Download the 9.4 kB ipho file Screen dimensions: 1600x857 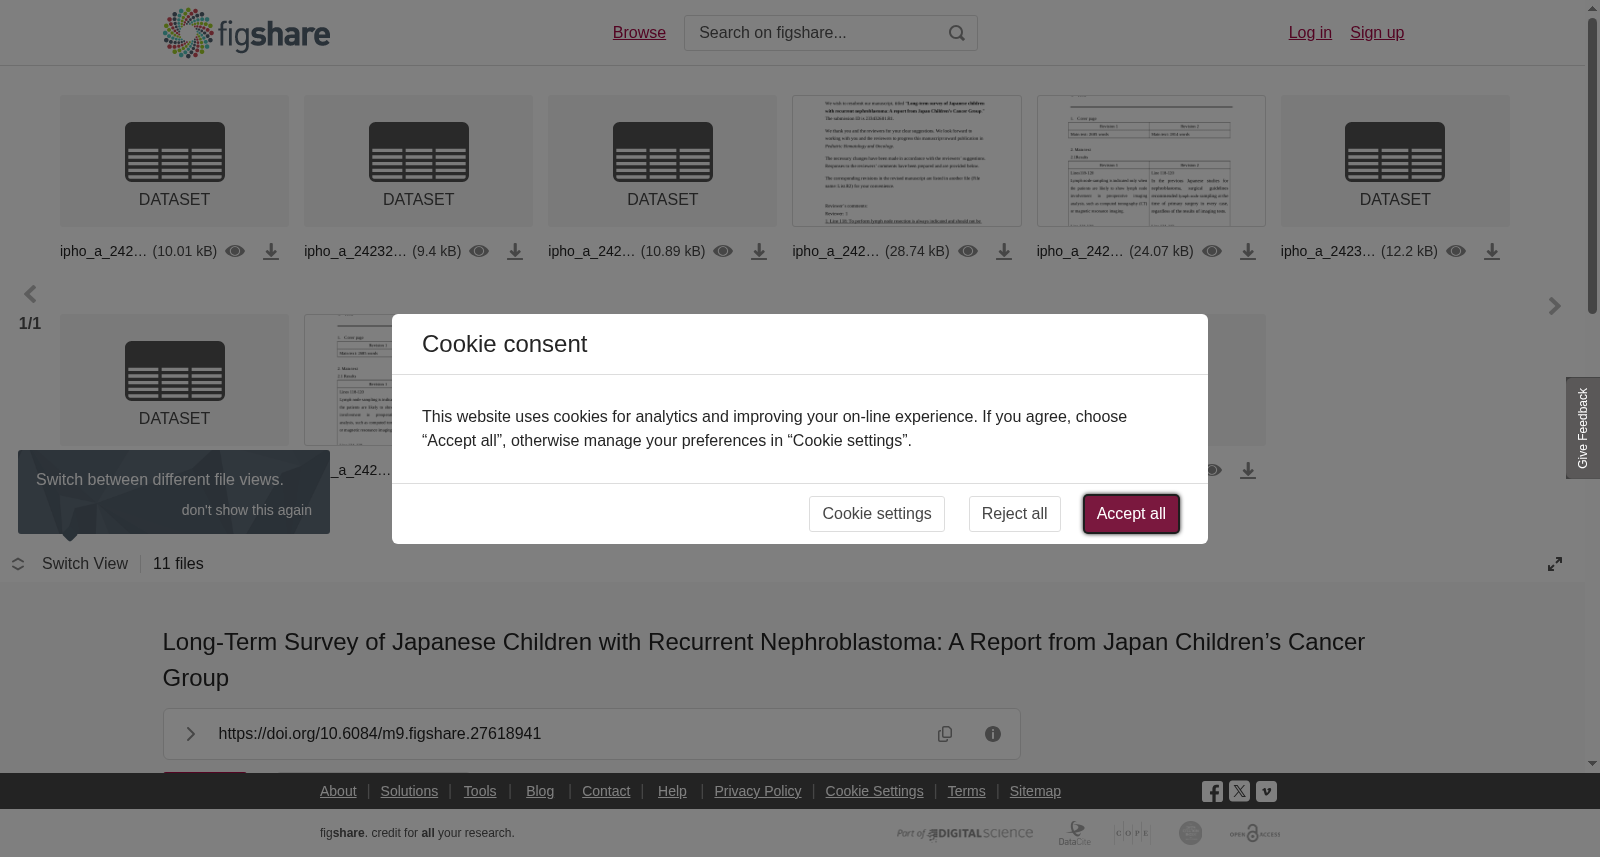pyautogui.click(x=515, y=252)
